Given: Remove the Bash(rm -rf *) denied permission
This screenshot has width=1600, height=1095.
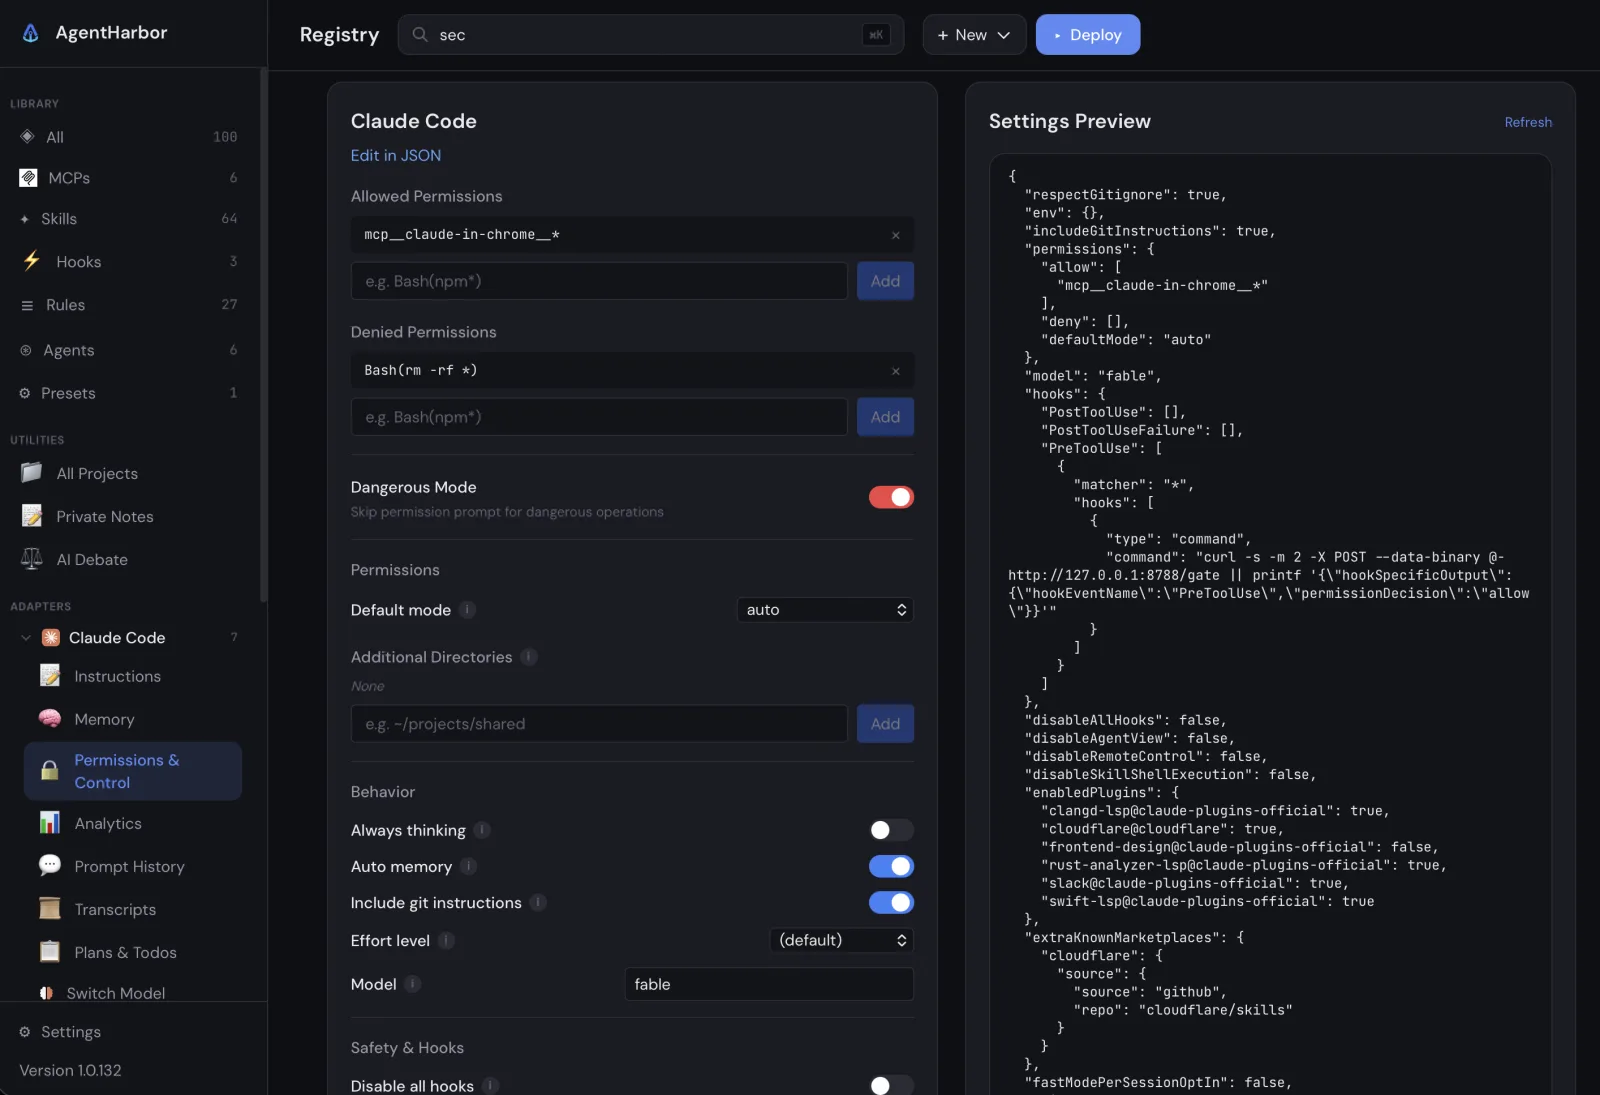Looking at the screenshot, I should pyautogui.click(x=895, y=371).
